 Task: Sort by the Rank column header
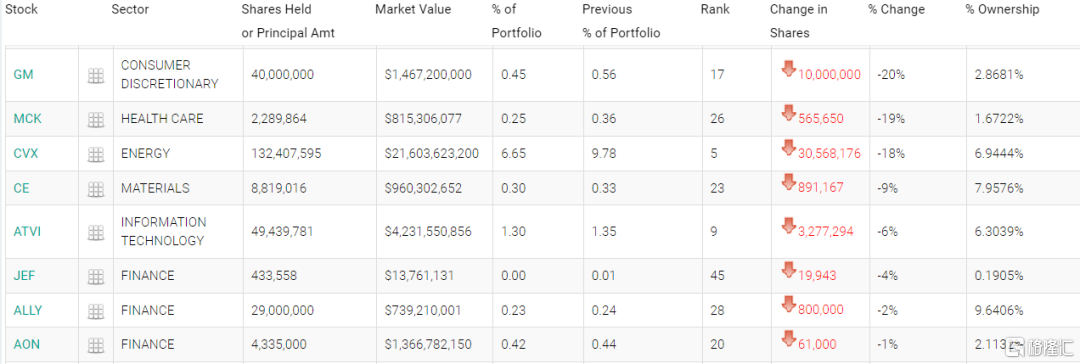pos(715,10)
